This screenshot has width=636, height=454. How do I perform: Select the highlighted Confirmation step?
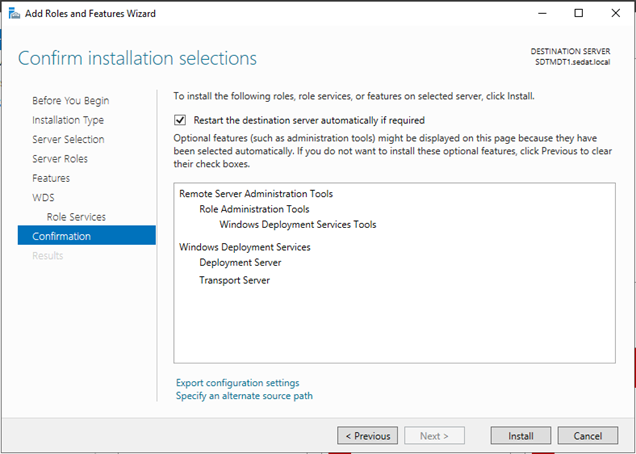click(x=86, y=235)
